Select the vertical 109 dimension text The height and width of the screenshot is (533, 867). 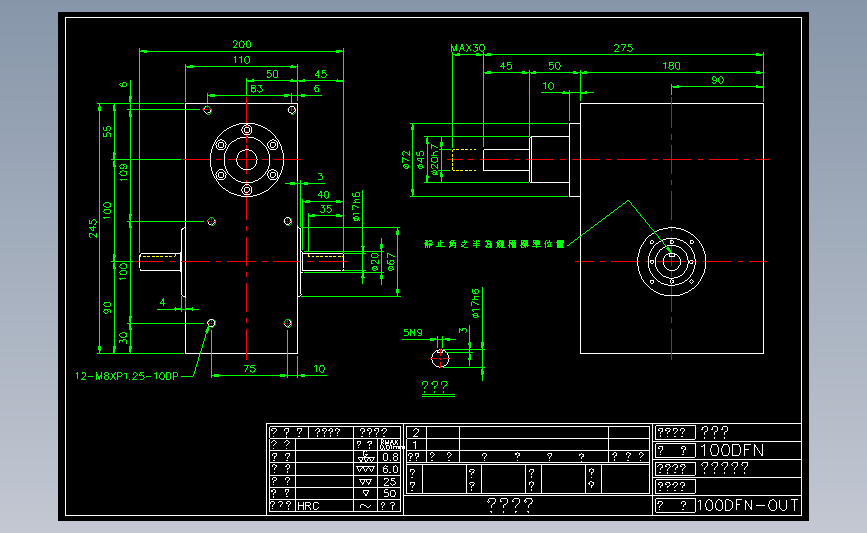click(x=123, y=172)
